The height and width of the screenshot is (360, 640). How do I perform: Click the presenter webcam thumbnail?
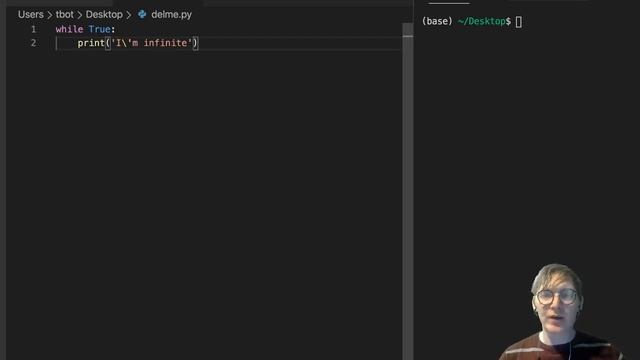tap(561, 312)
